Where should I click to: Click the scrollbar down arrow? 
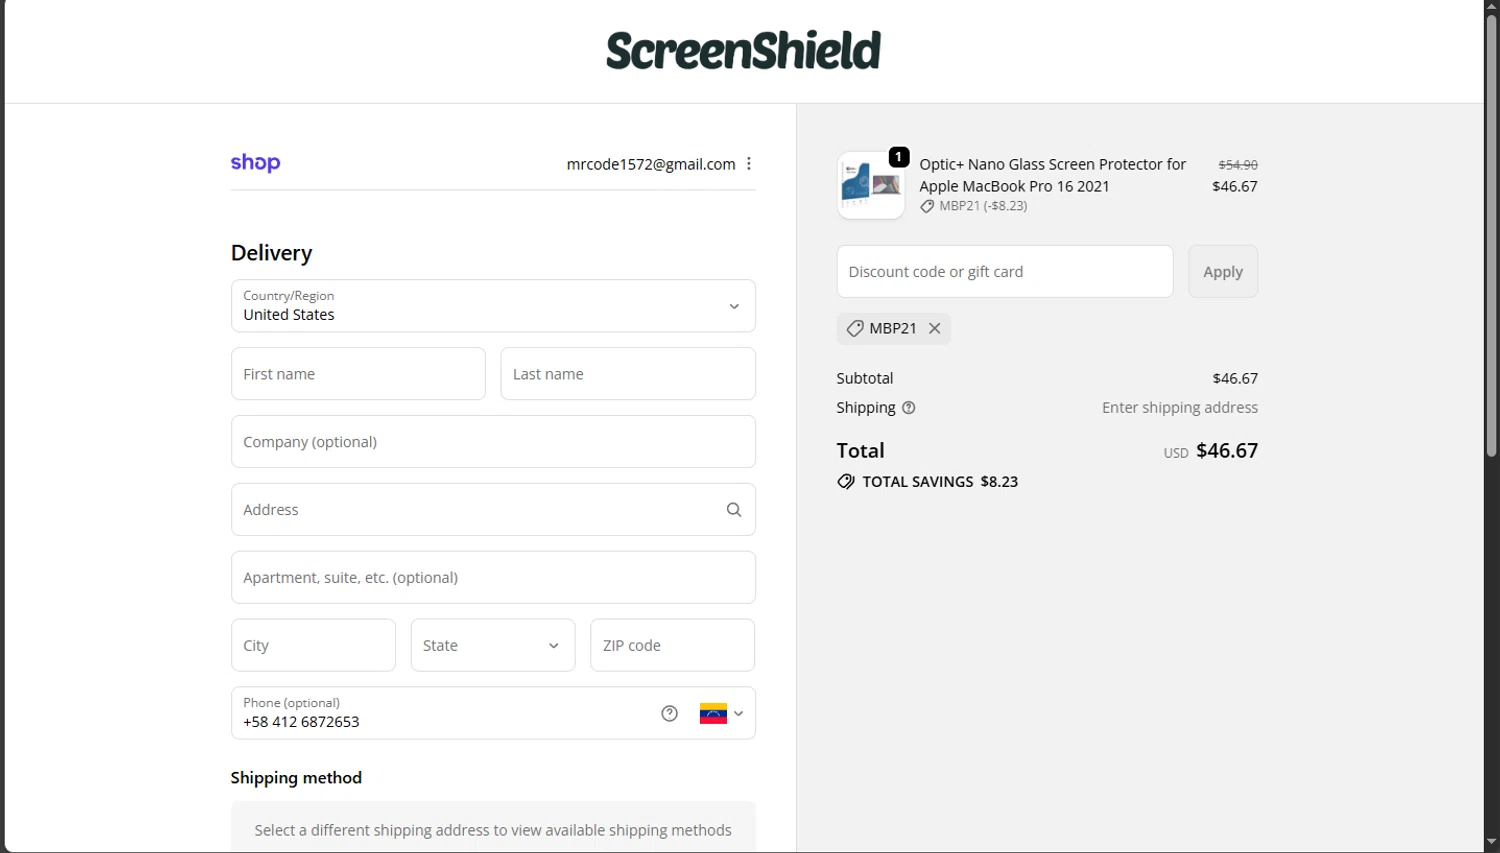pyautogui.click(x=1492, y=843)
